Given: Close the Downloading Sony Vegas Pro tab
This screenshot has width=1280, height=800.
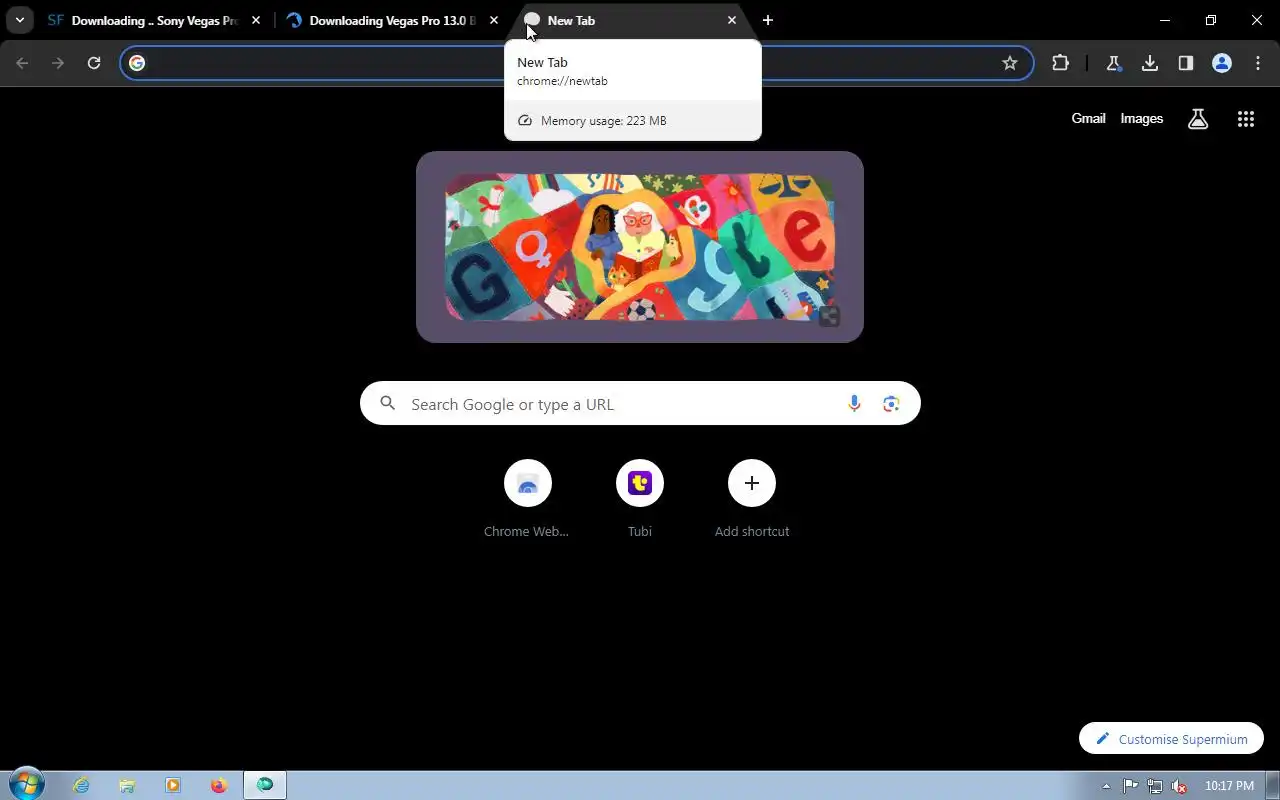Looking at the screenshot, I should [x=255, y=20].
